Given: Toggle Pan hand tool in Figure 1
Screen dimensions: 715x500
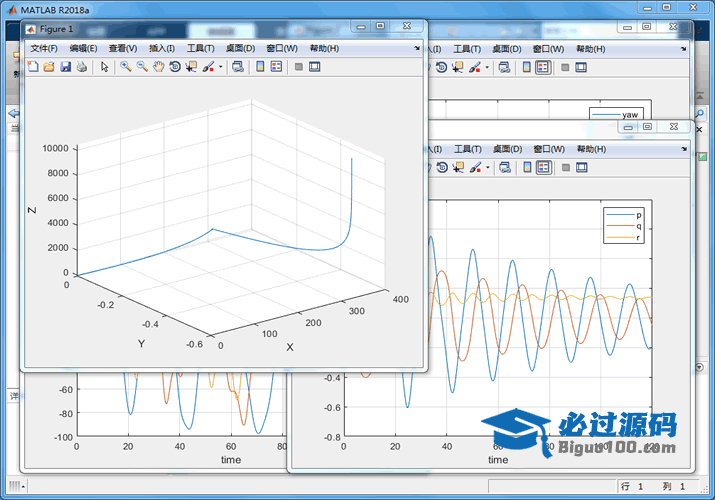Looking at the screenshot, I should click(158, 67).
